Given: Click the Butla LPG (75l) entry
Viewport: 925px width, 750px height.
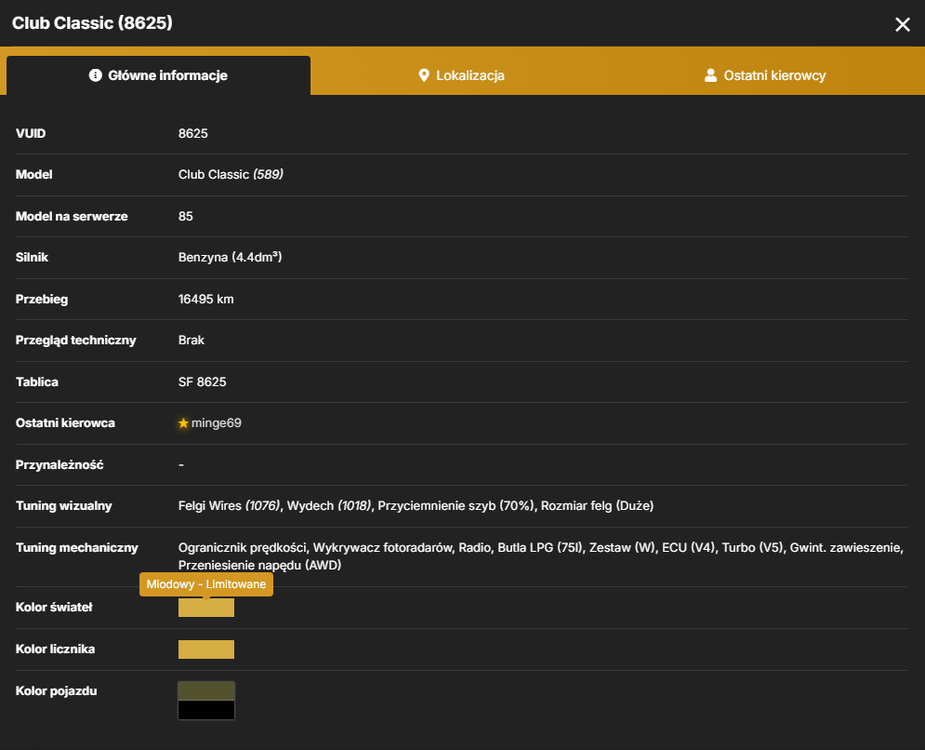Looking at the screenshot, I should (540, 548).
